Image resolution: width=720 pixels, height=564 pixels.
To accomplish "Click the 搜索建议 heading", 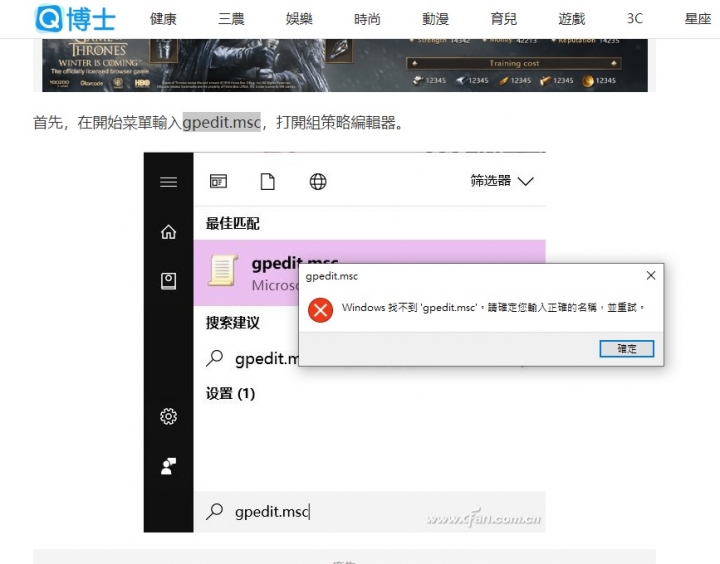I will tap(232, 323).
